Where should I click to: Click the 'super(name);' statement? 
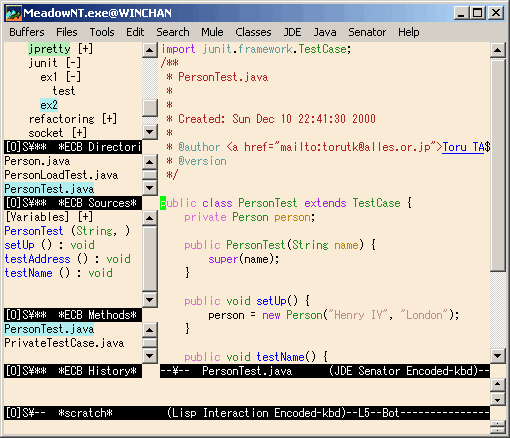[x=244, y=259]
